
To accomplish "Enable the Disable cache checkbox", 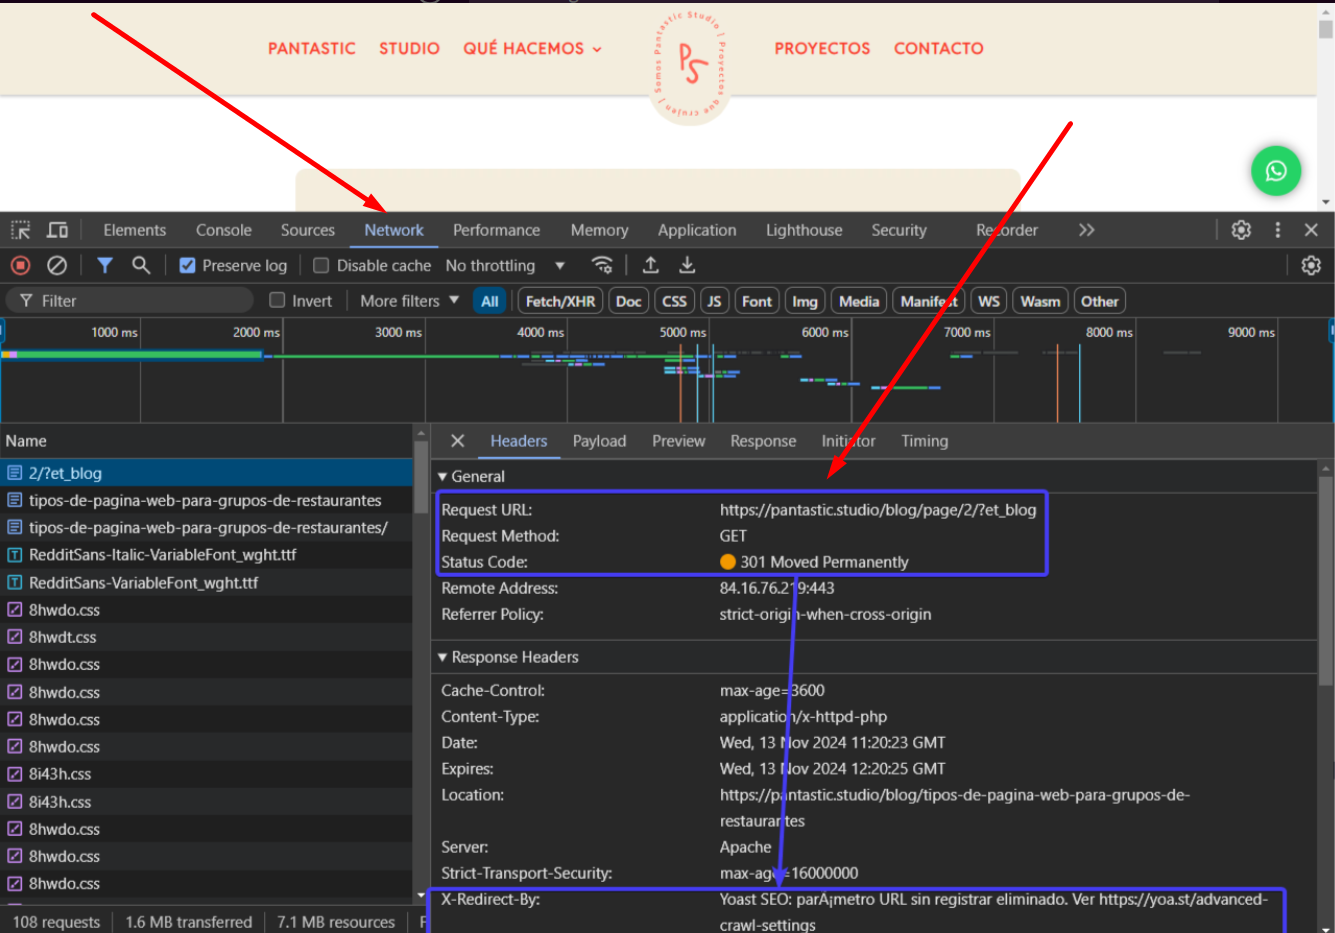I will (321, 265).
